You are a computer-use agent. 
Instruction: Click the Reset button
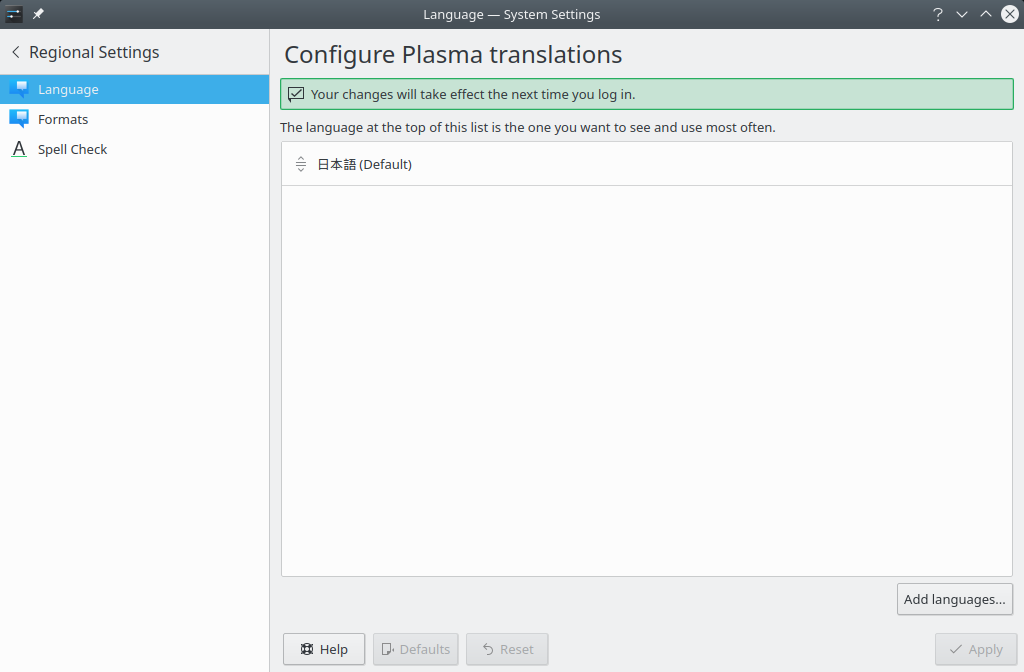507,649
